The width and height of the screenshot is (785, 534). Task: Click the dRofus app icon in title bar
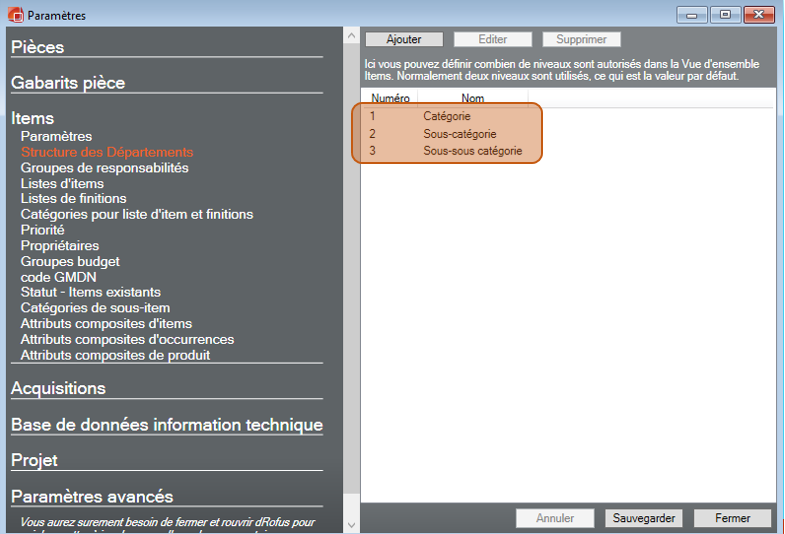[14, 15]
